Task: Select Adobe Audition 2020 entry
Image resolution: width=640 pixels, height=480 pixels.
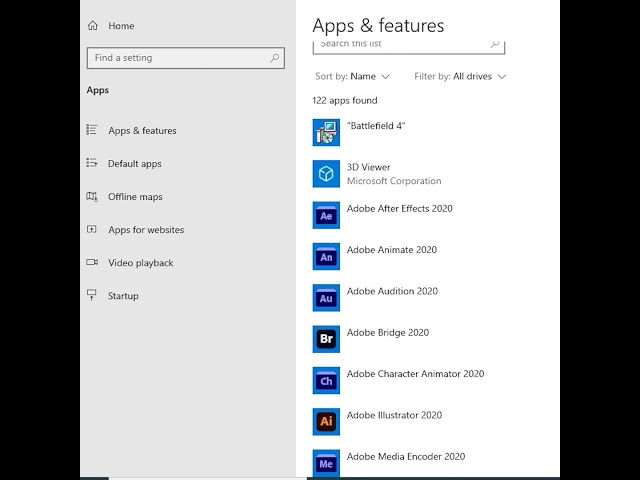Action: click(x=392, y=291)
